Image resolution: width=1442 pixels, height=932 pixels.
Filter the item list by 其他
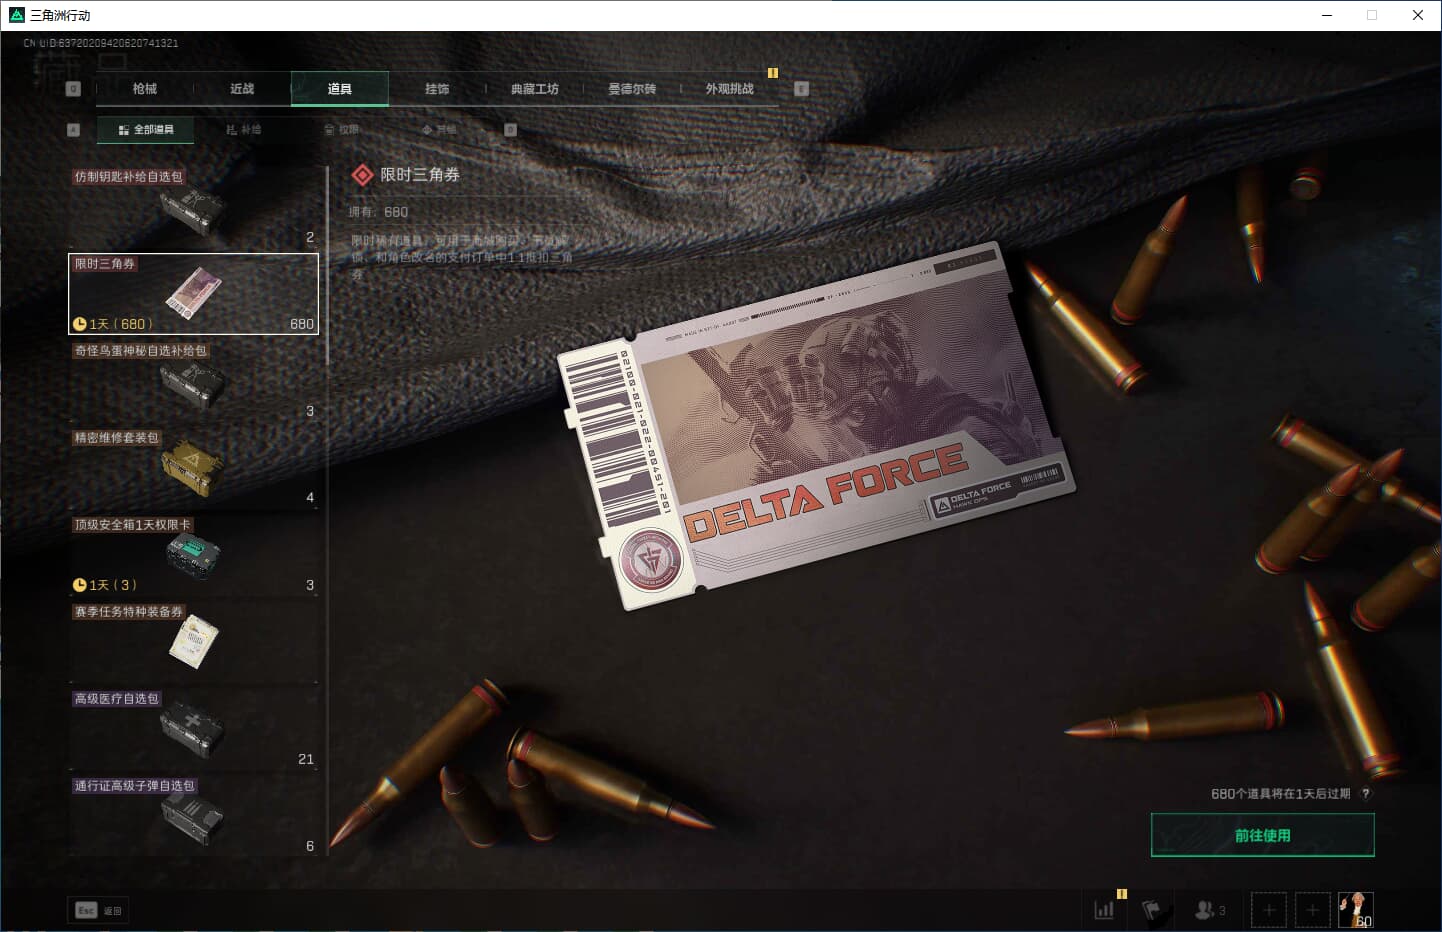click(x=439, y=130)
